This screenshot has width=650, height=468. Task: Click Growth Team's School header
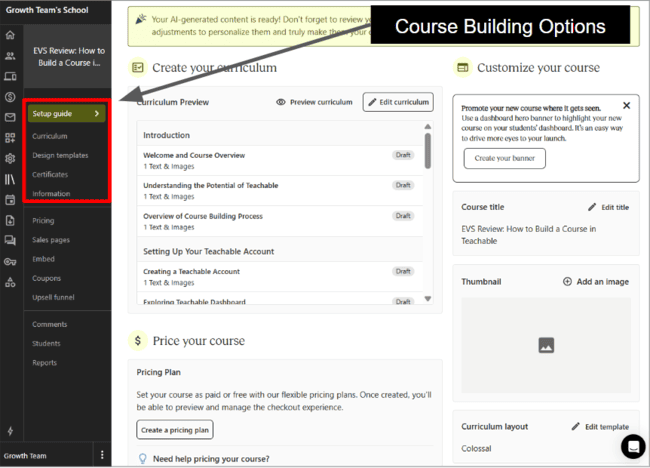[47, 10]
